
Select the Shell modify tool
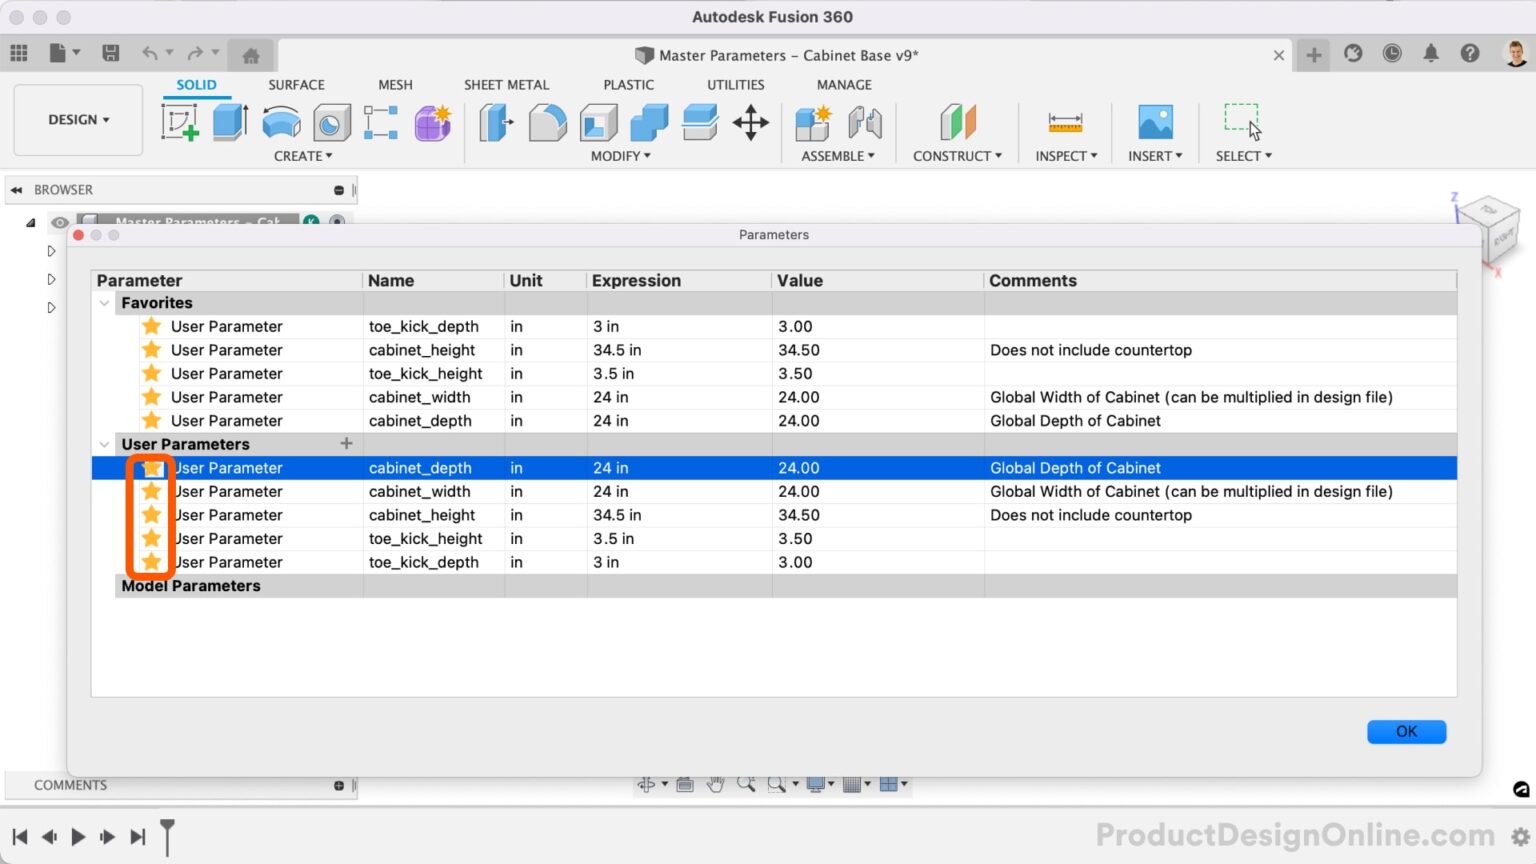click(x=597, y=122)
